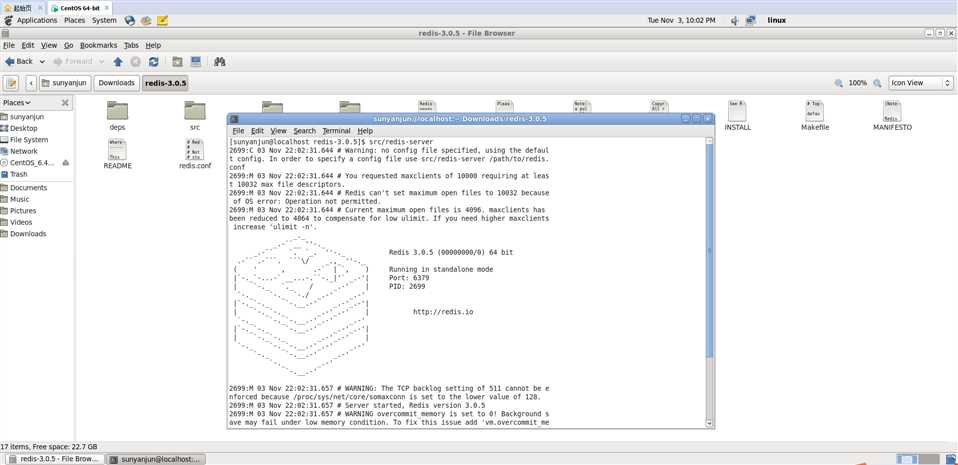The height and width of the screenshot is (465, 958).
Task: Open the volume control in system tray
Action: click(735, 20)
